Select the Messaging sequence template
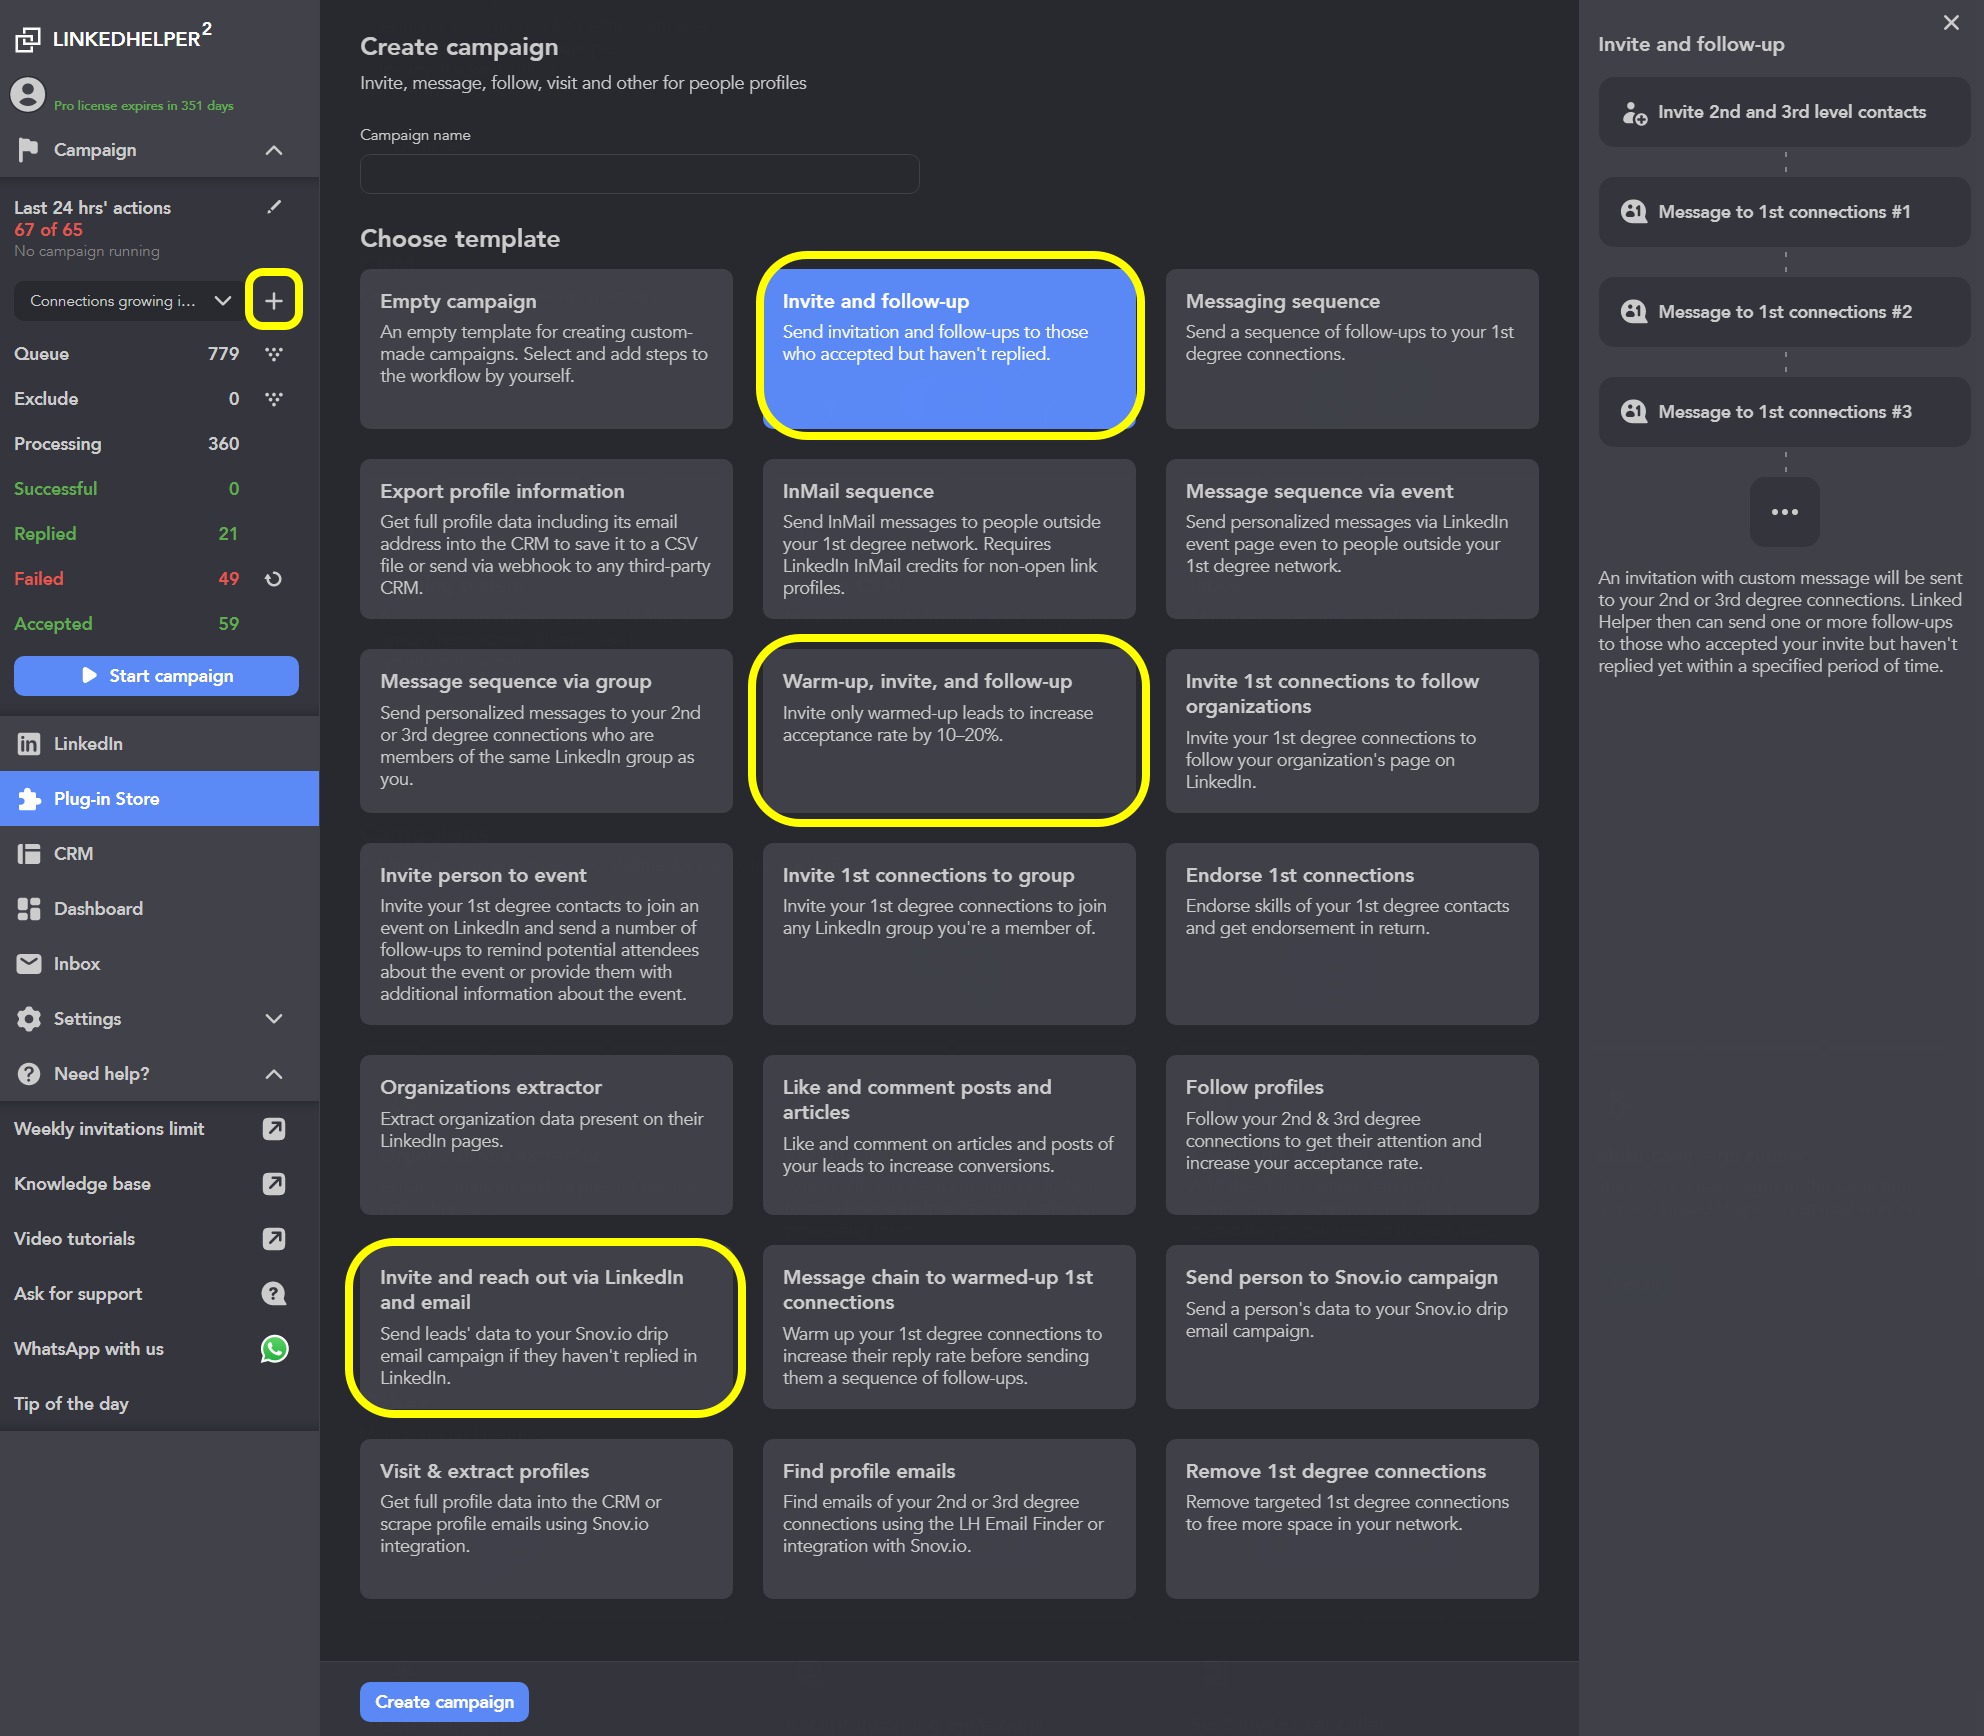The width and height of the screenshot is (1984, 1736). [1352, 349]
